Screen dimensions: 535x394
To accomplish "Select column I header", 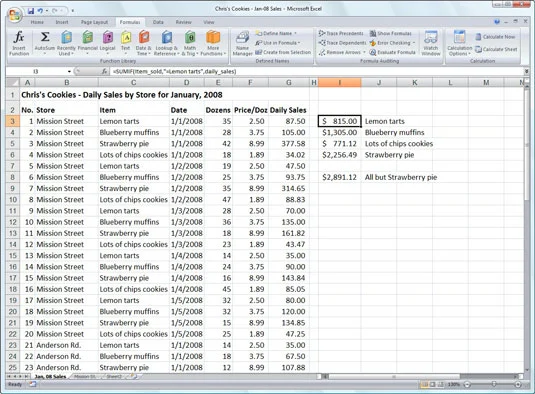I will [x=339, y=82].
